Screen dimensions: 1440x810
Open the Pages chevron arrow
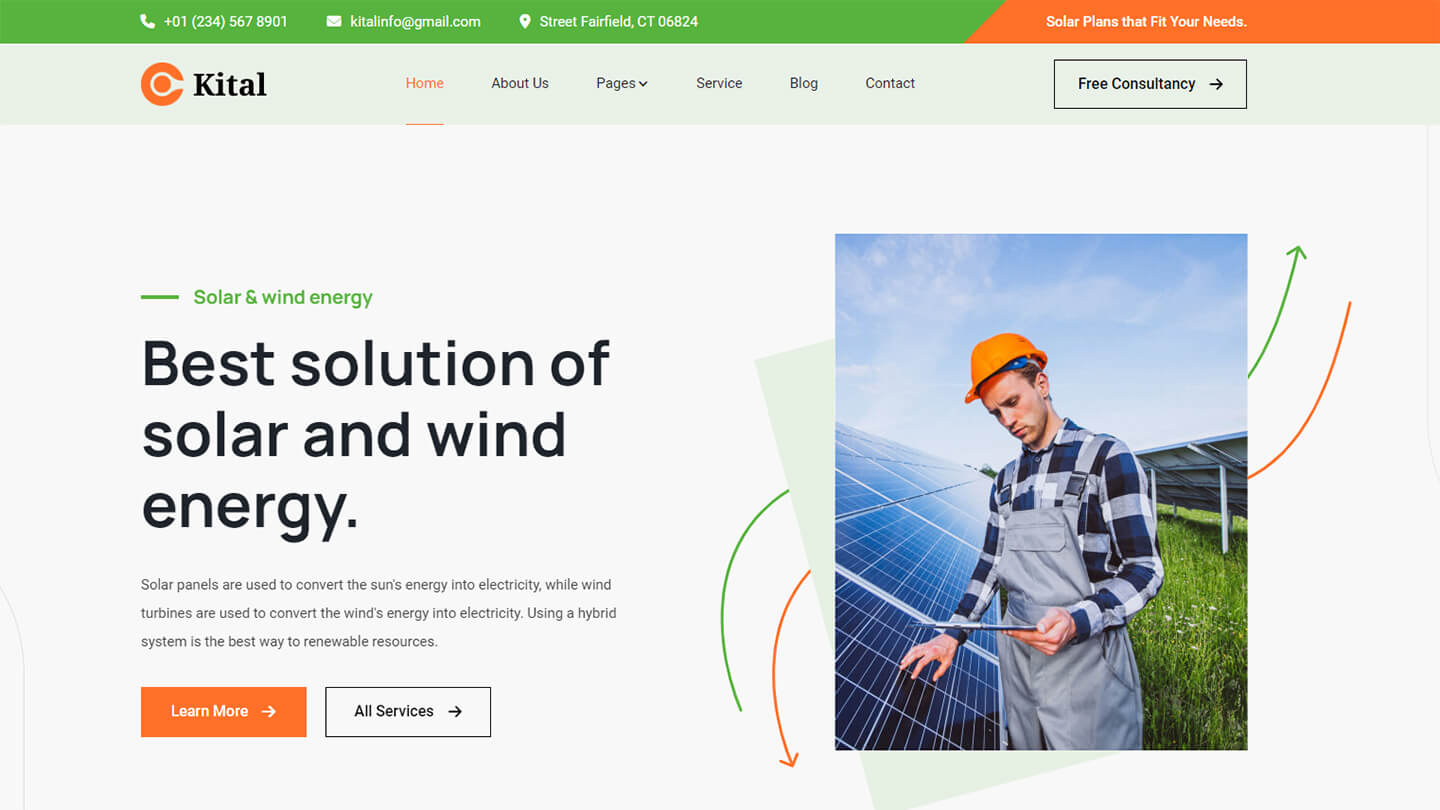(x=644, y=84)
